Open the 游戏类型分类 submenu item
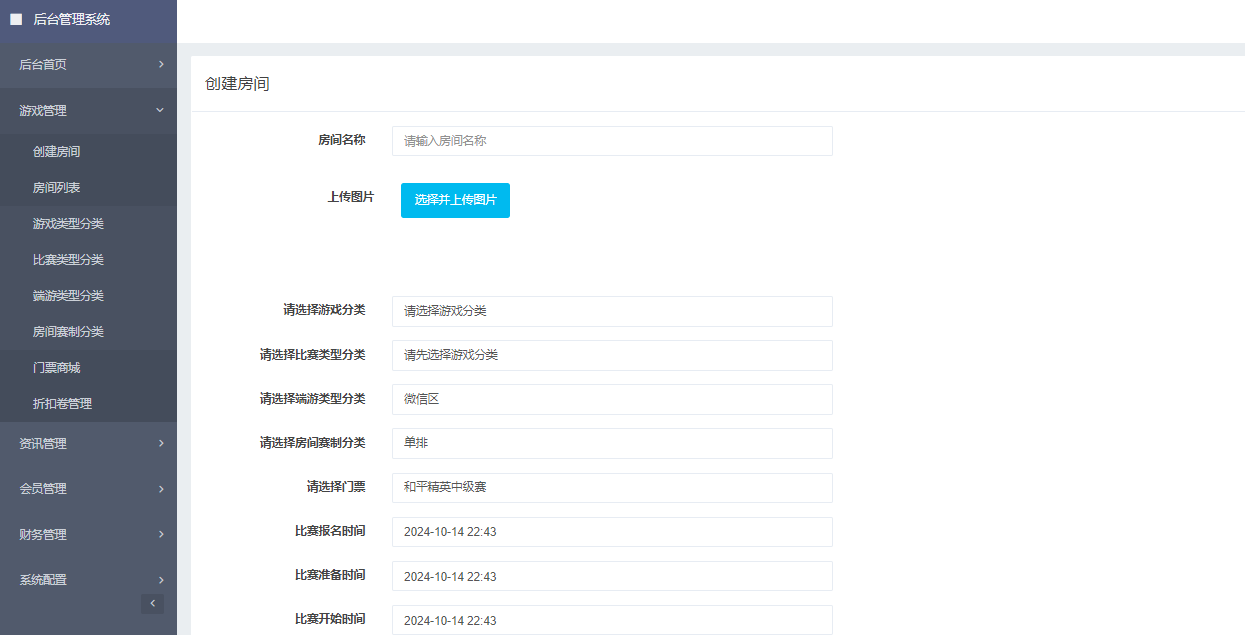Viewport: 1245px width, 635px height. pyautogui.click(x=68, y=224)
